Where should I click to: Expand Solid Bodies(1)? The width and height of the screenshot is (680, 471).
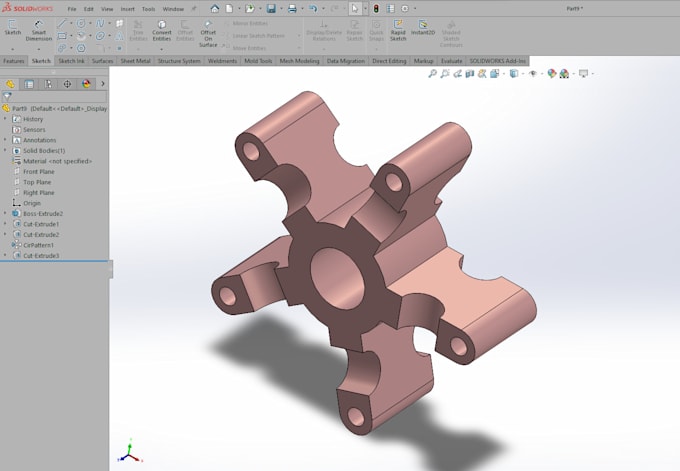click(5, 150)
